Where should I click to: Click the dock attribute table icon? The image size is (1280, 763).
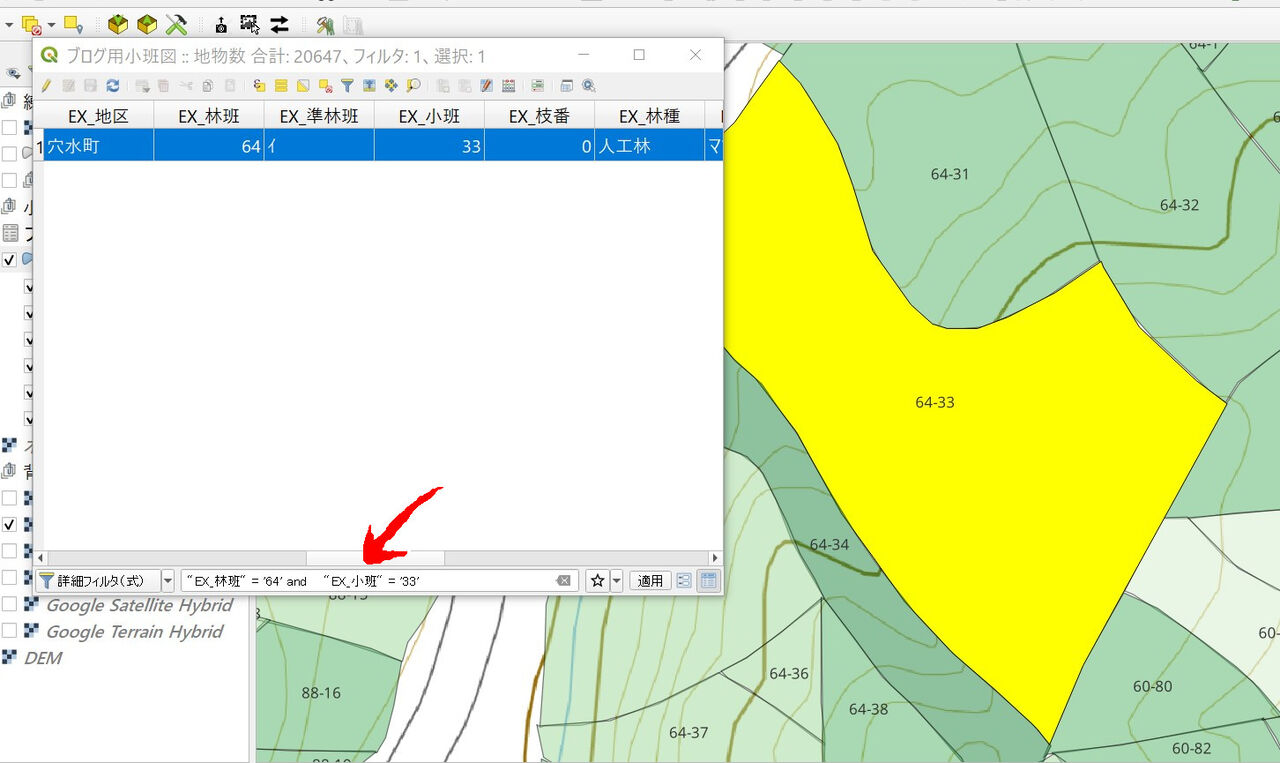567,86
